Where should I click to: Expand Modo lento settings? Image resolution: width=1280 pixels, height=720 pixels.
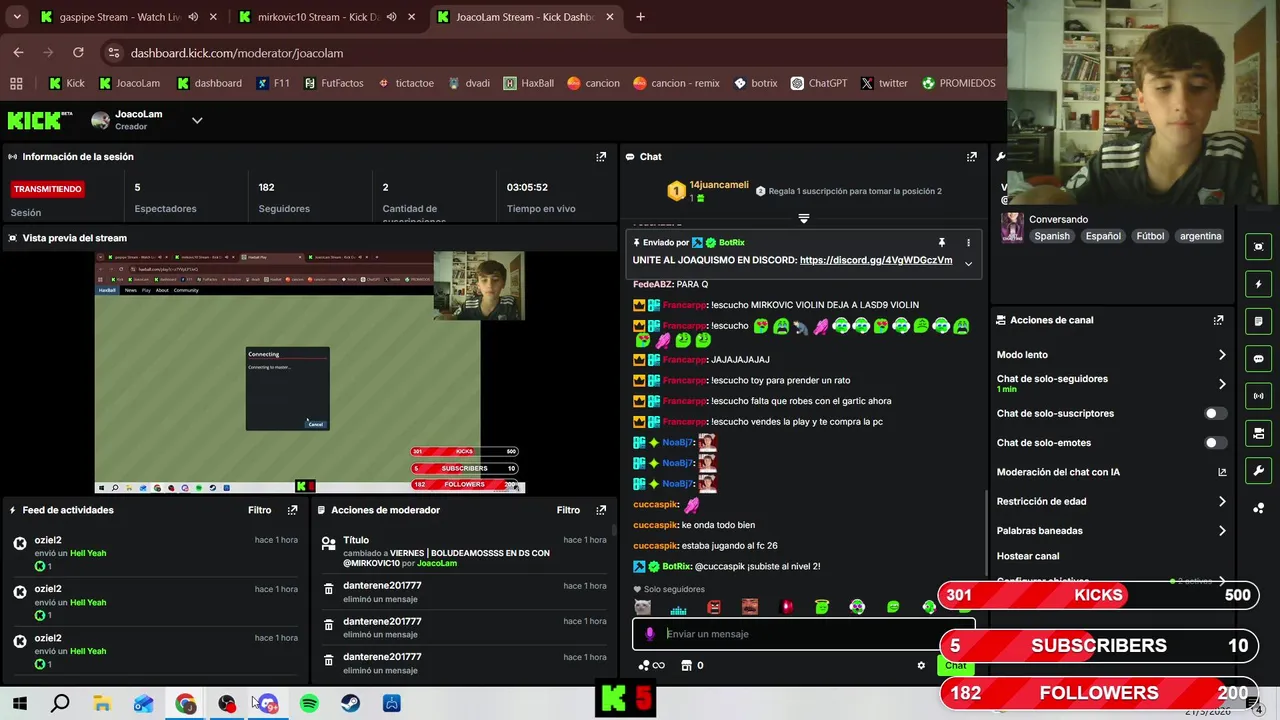coord(1222,355)
